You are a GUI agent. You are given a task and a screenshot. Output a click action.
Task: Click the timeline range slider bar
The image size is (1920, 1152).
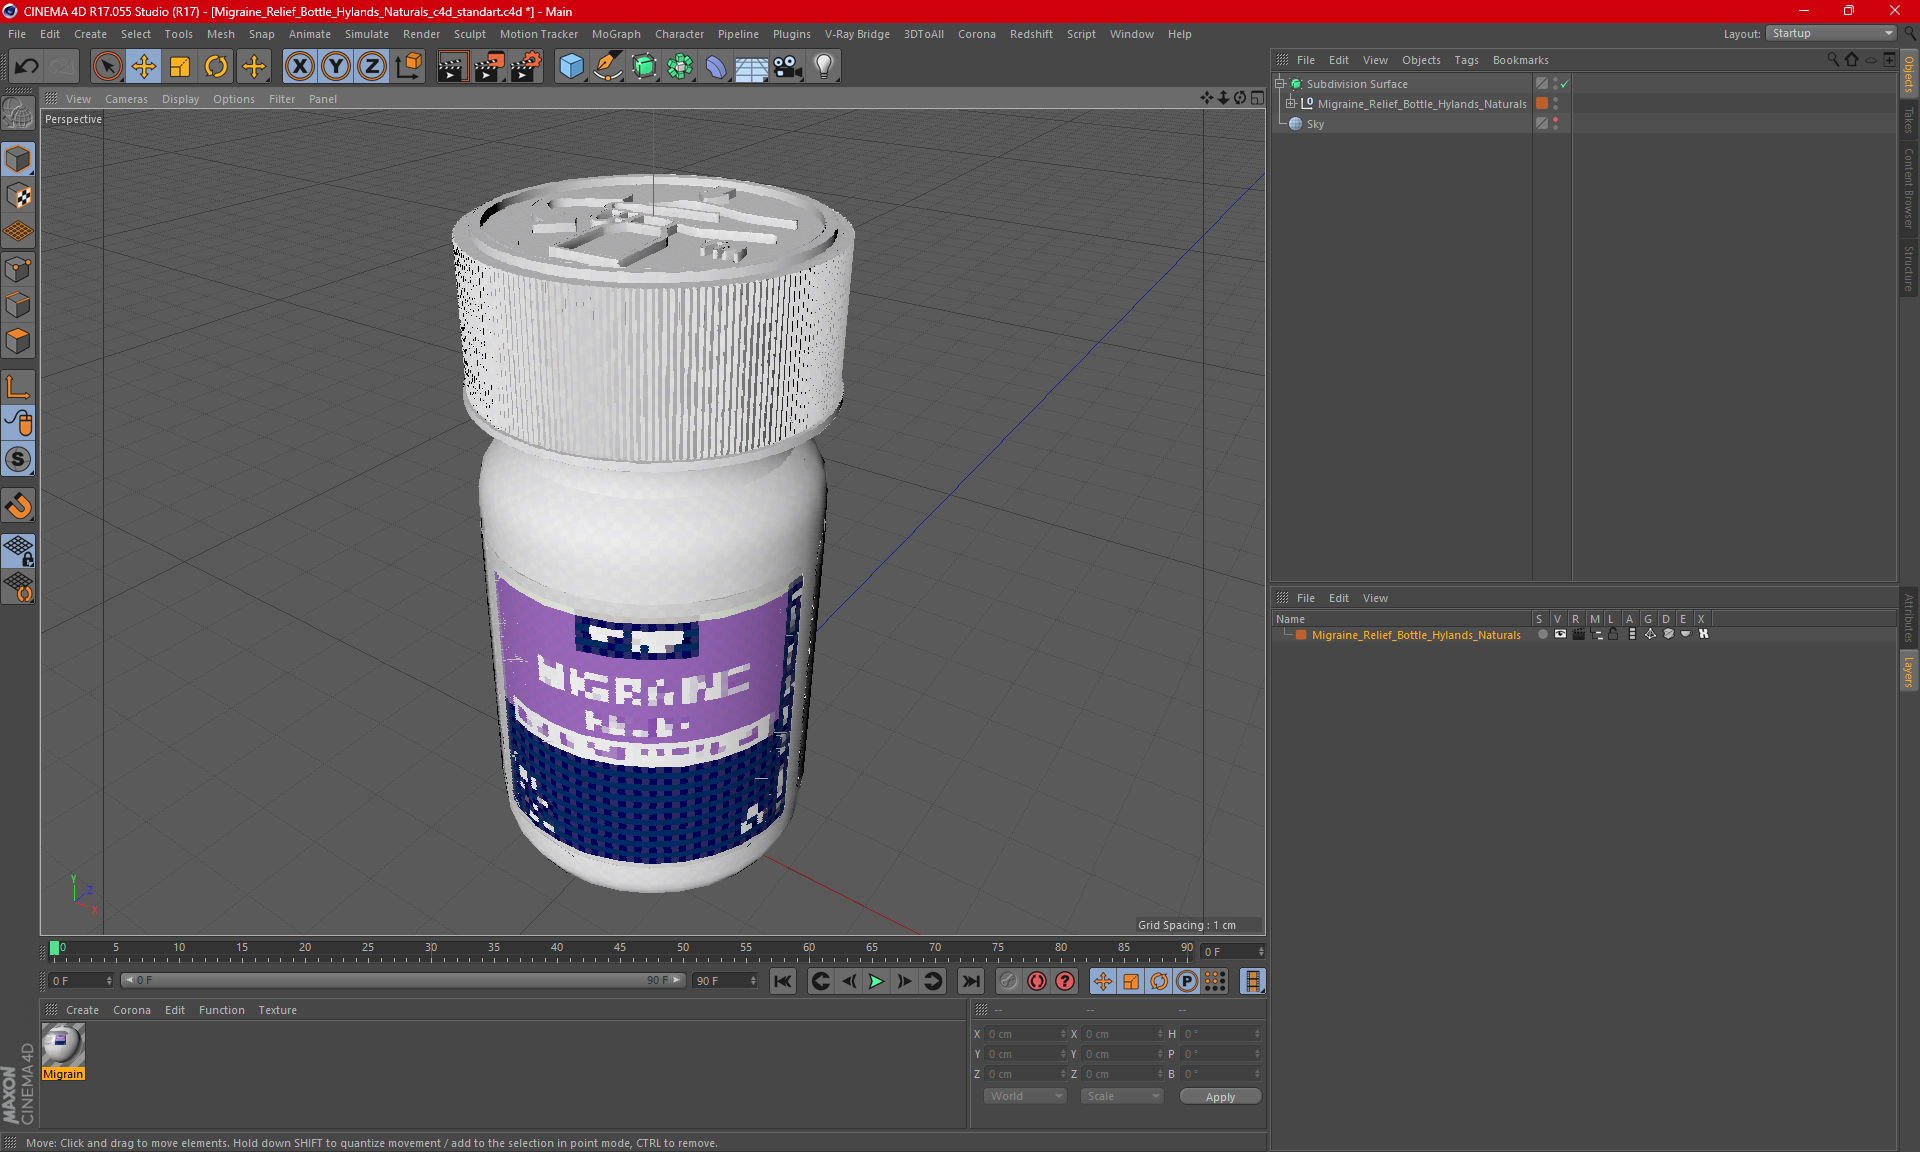point(403,981)
